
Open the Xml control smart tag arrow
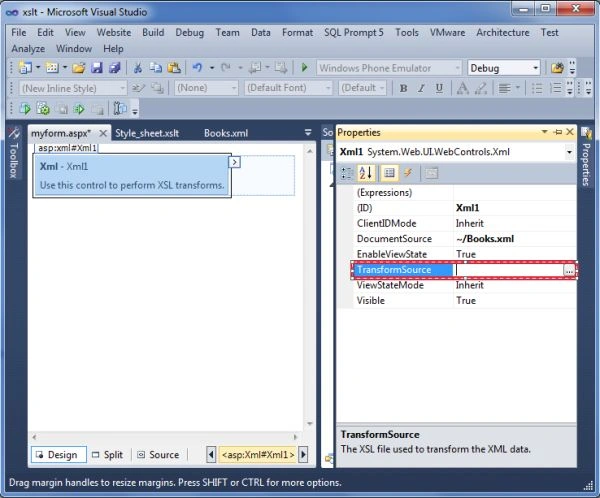pos(234,162)
